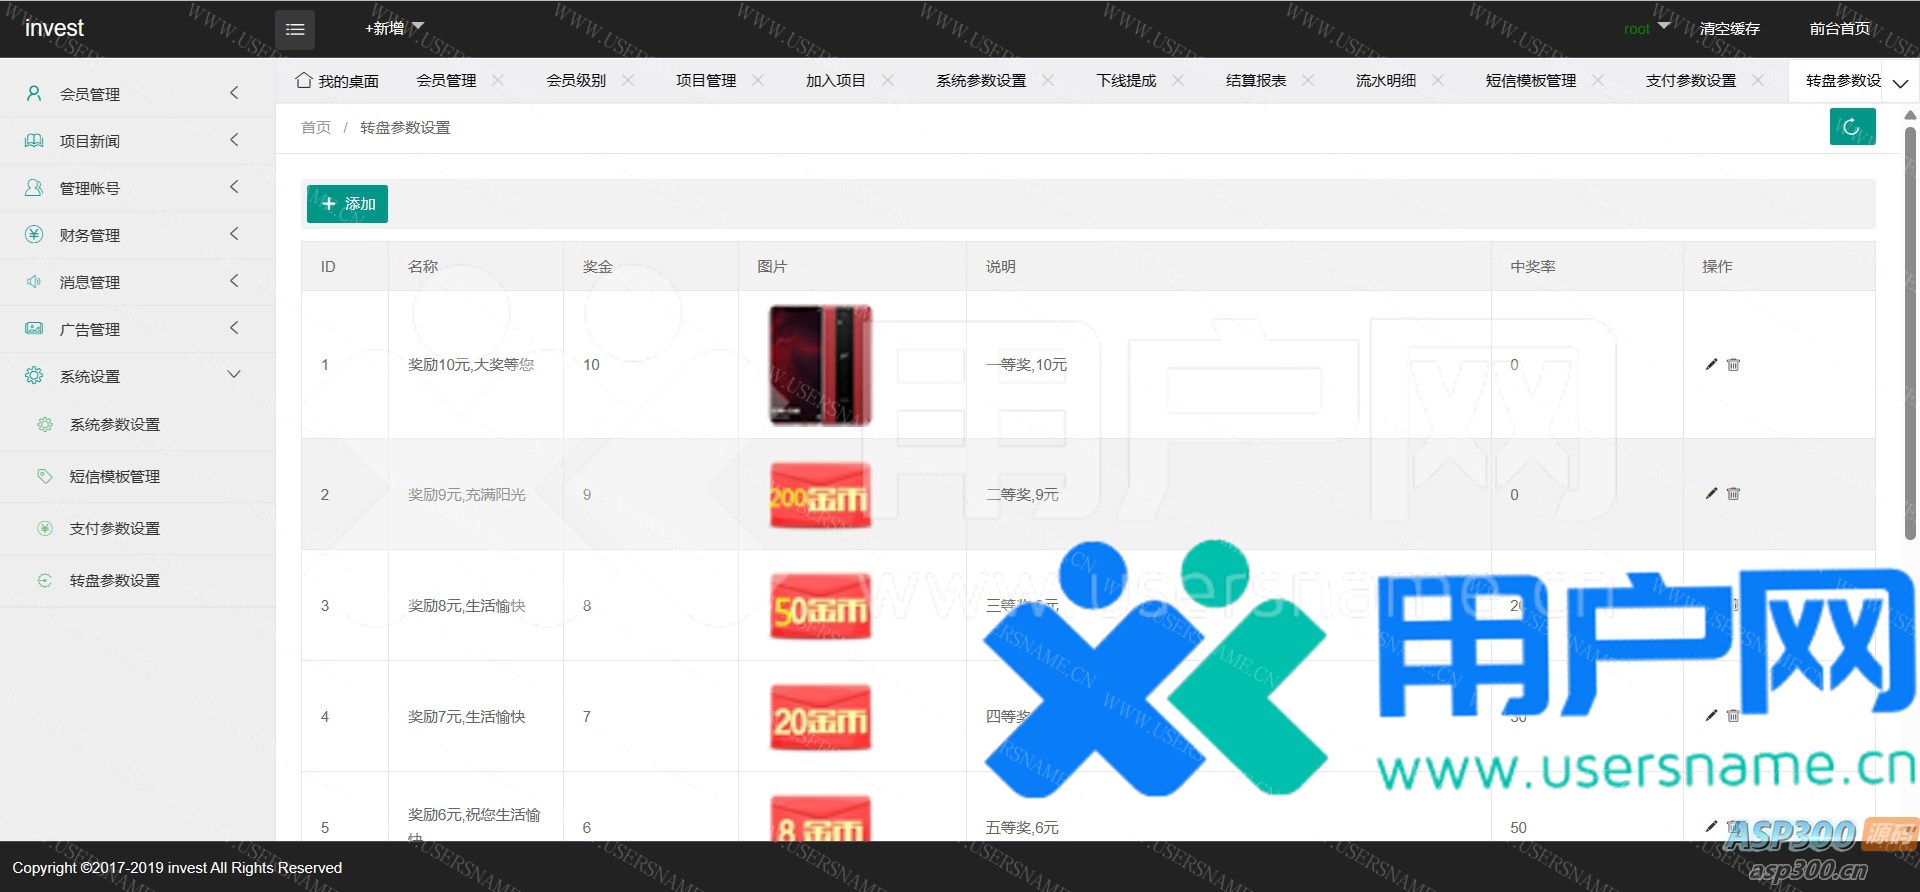Close the 会员管理 tab
1920x892 pixels.
498,80
